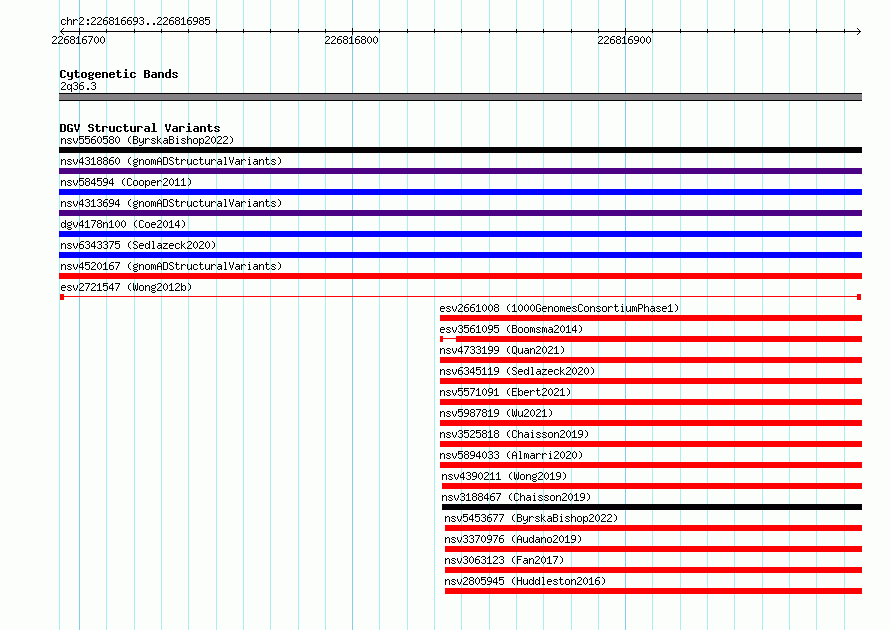Image resolution: width=890 pixels, height=630 pixels.
Task: Click the DGV Structural Variants track title
Action: coord(140,128)
